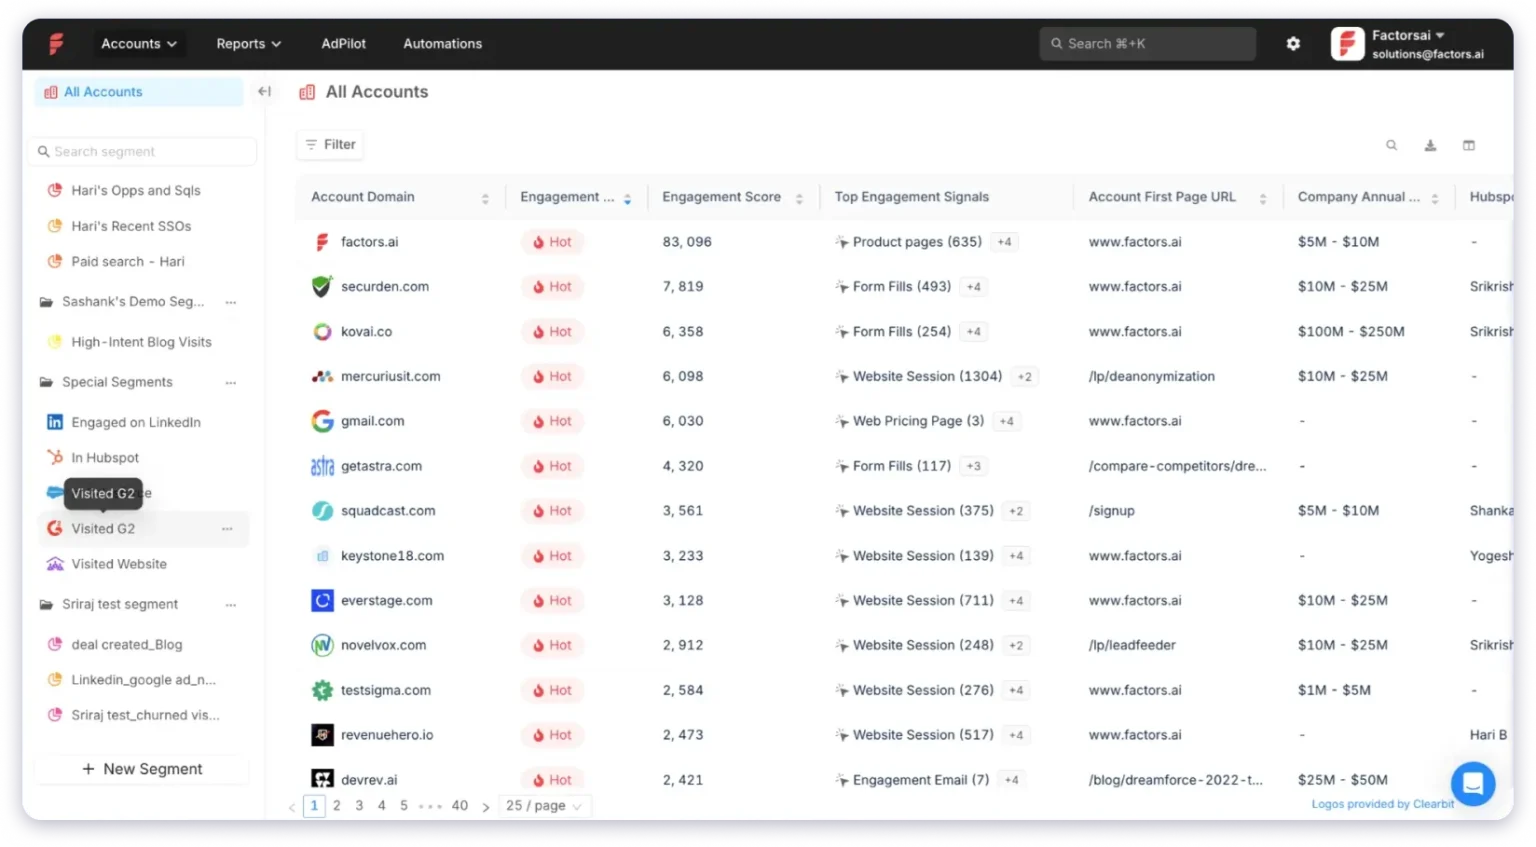The width and height of the screenshot is (1536, 847).
Task: Sort by the Engagement Score column arrows
Action: (798, 197)
